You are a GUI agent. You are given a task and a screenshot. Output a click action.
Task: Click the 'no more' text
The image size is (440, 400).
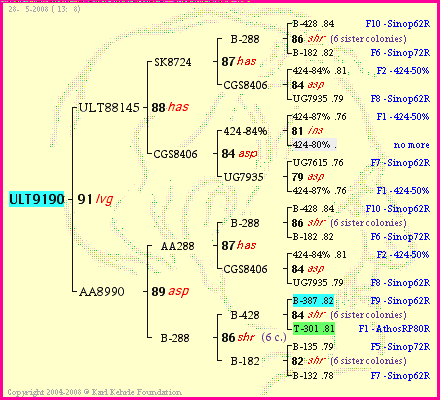(411, 145)
